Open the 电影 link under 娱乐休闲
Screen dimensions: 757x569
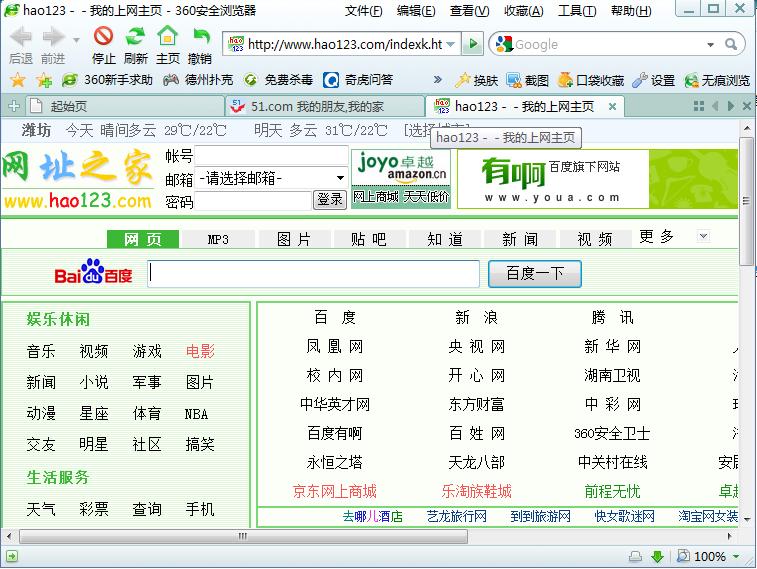[200, 351]
